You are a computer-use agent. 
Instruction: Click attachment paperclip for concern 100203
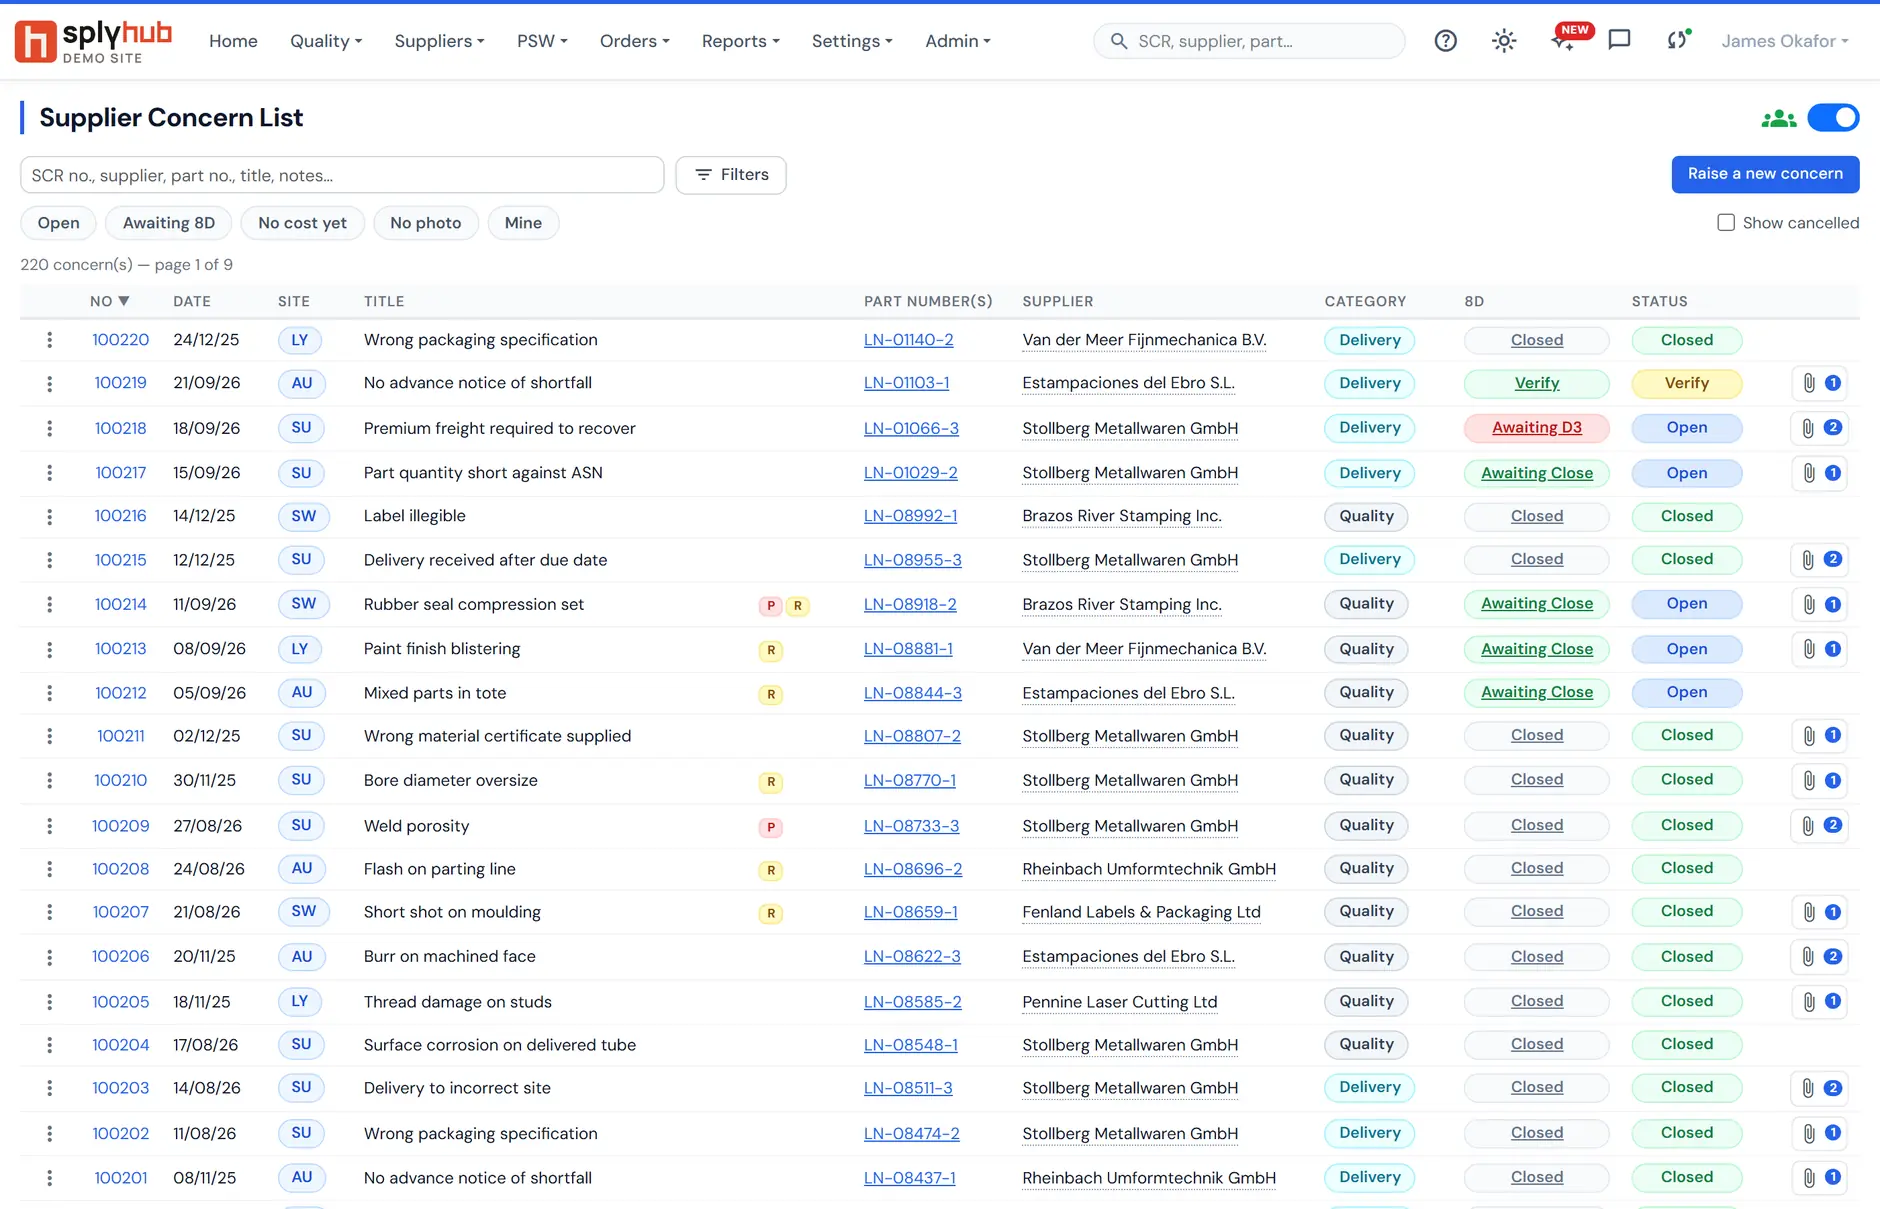tap(1808, 1088)
